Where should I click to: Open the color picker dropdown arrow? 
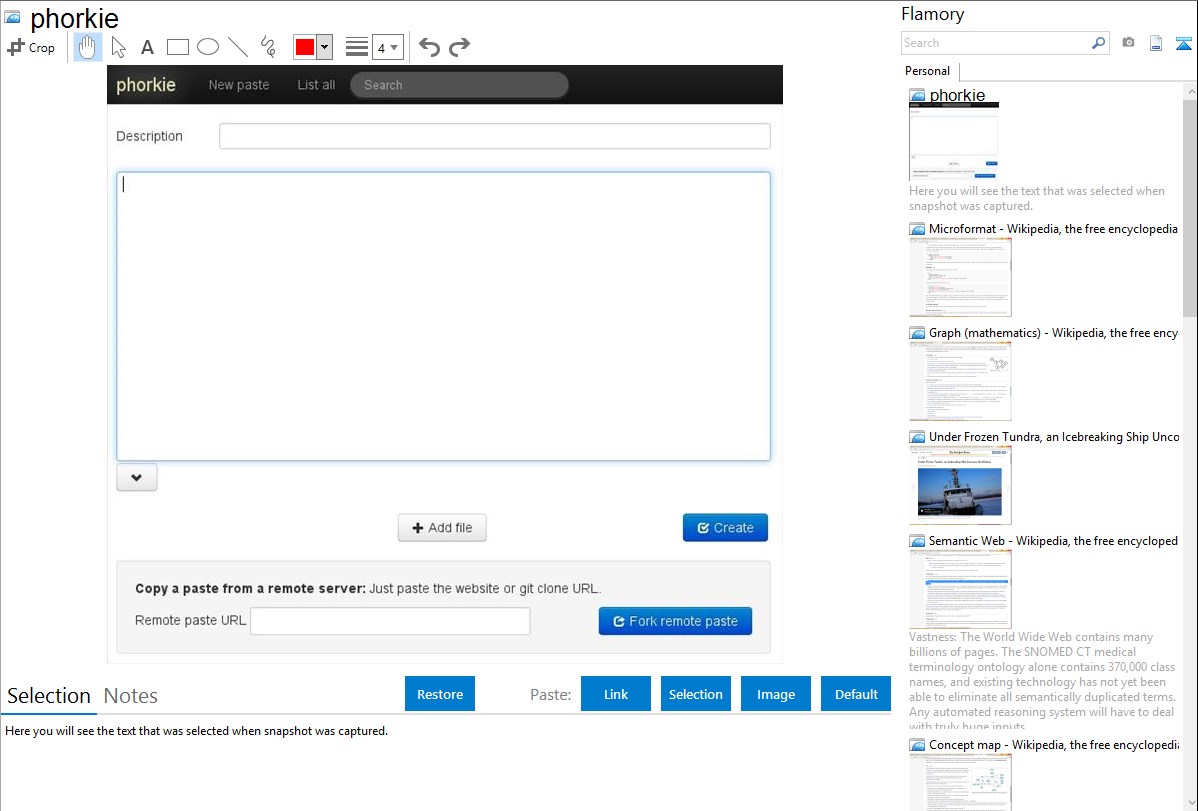(324, 47)
